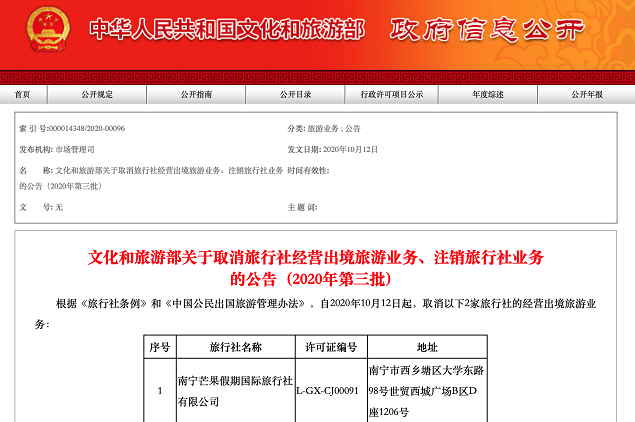
Task: Select the 公开指南 tab
Action: coord(196,95)
